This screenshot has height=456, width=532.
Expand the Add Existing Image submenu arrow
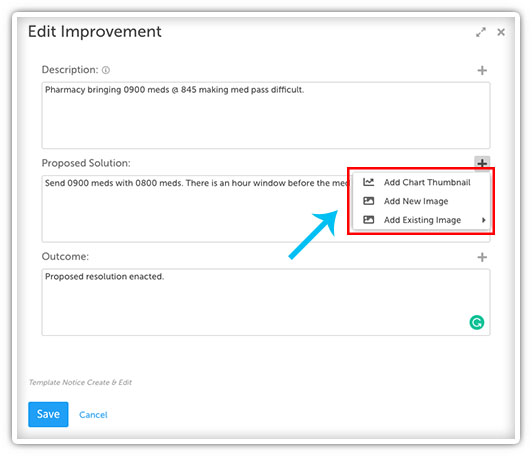pos(483,220)
